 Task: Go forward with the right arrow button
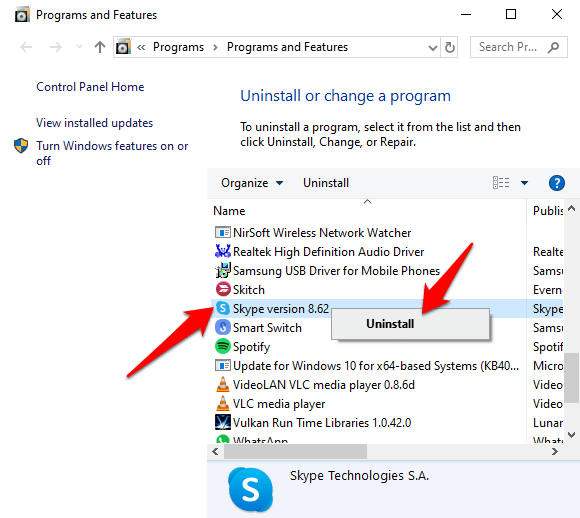point(55,47)
